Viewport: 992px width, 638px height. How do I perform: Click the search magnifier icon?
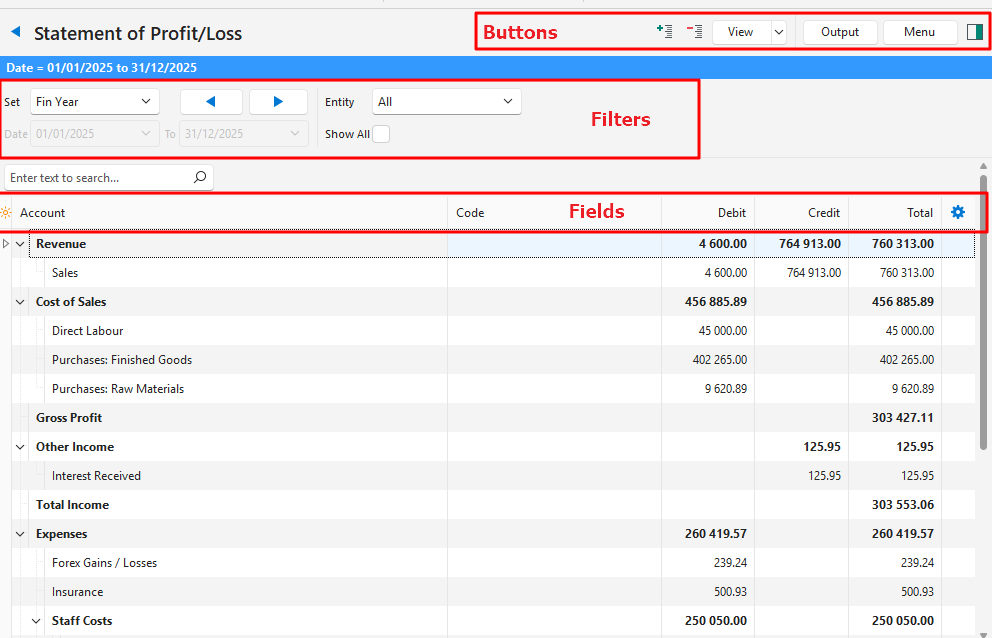[200, 178]
